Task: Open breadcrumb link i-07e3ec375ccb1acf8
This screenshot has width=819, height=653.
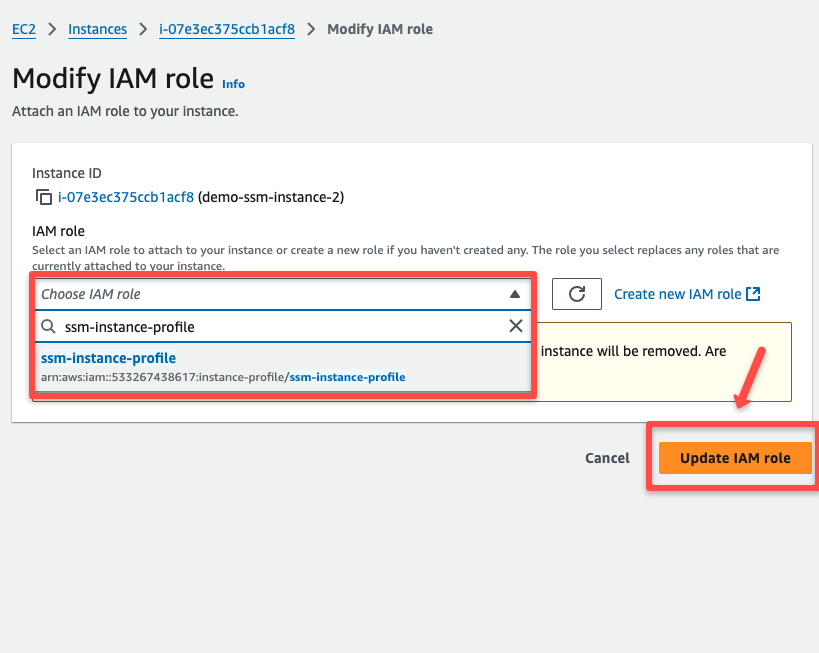Action: coord(226,29)
